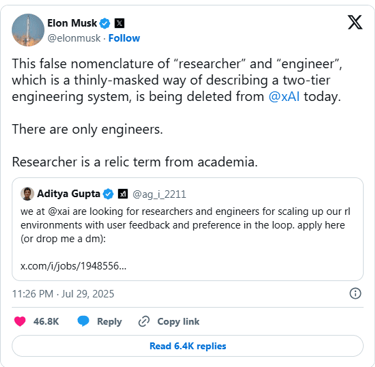Click the reply speech bubble icon

[83, 321]
